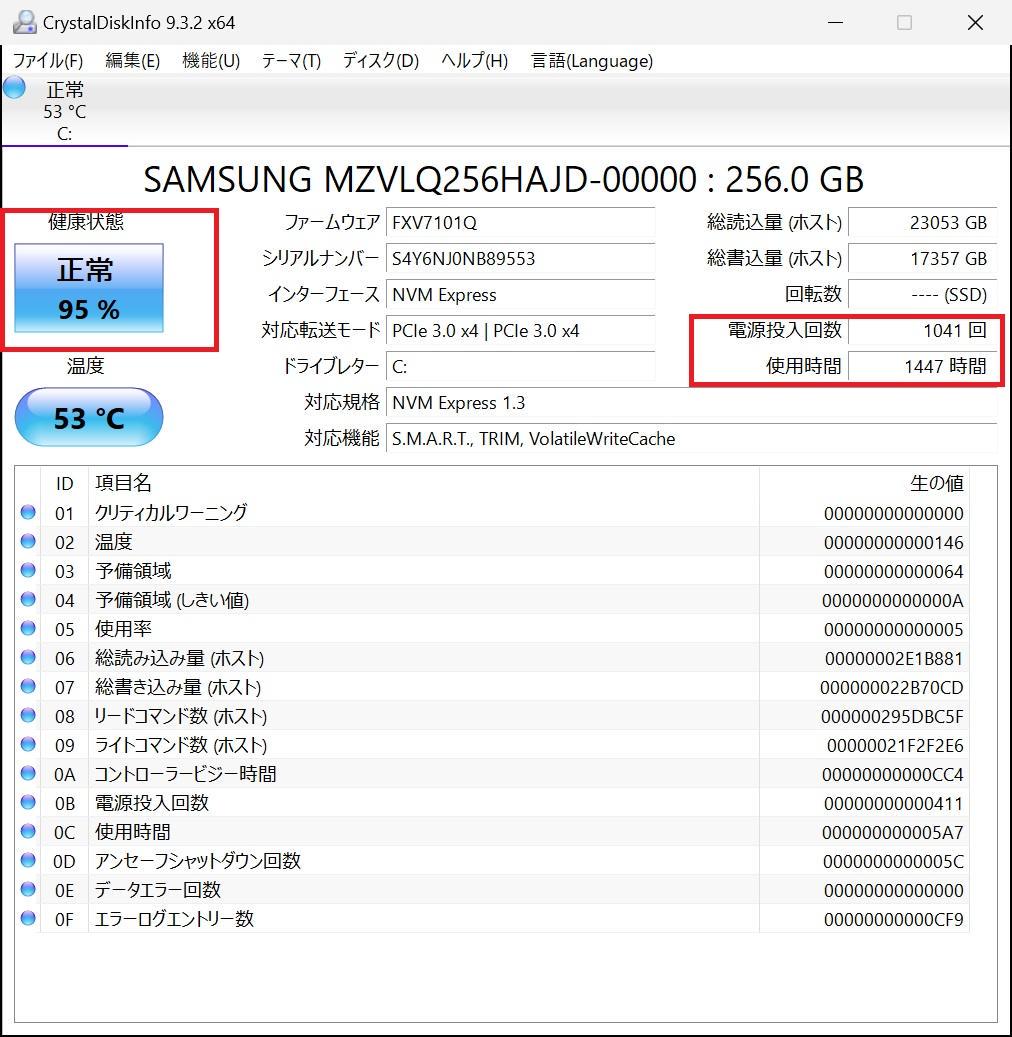The image size is (1012, 1037).
Task: Open the 機能(U) menu
Action: (210, 61)
